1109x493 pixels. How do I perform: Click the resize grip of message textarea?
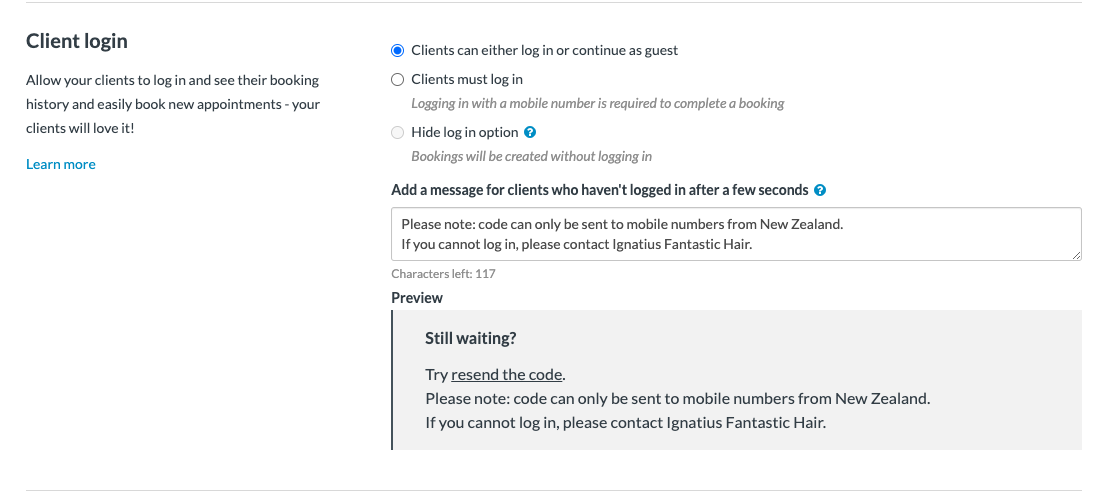click(1076, 255)
